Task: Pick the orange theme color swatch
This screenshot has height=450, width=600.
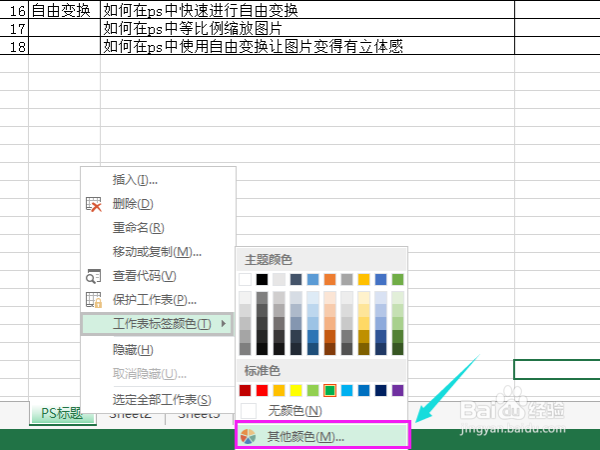Action: 330,279
